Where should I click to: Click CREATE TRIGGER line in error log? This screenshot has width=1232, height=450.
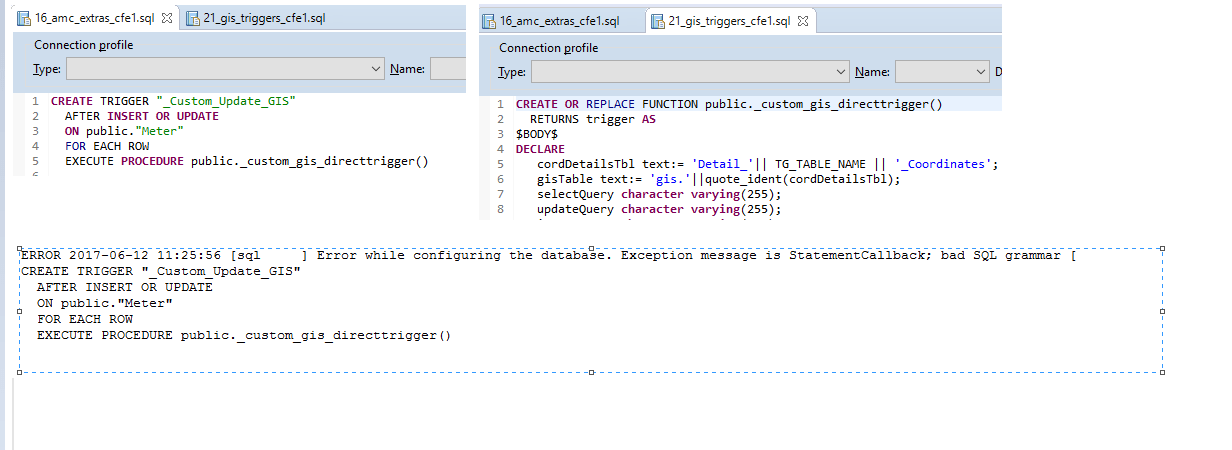click(160, 271)
